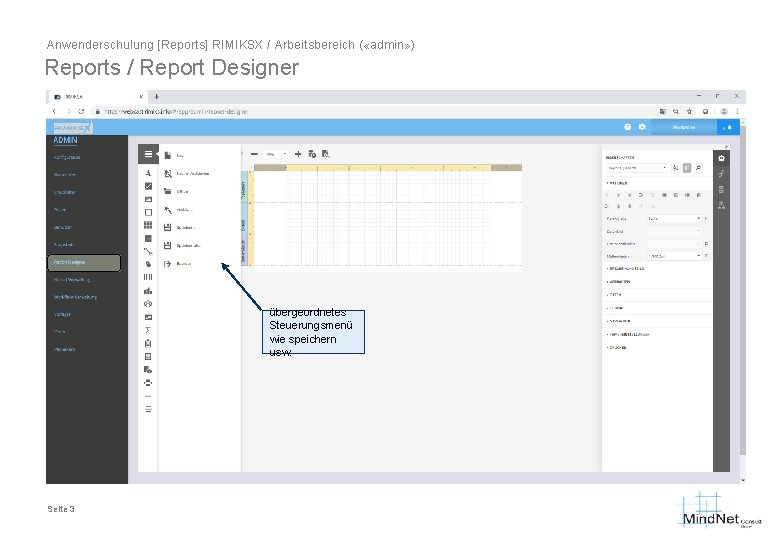Open the Expressions (f) tab in right strip
780x540 pixels.
point(721,174)
